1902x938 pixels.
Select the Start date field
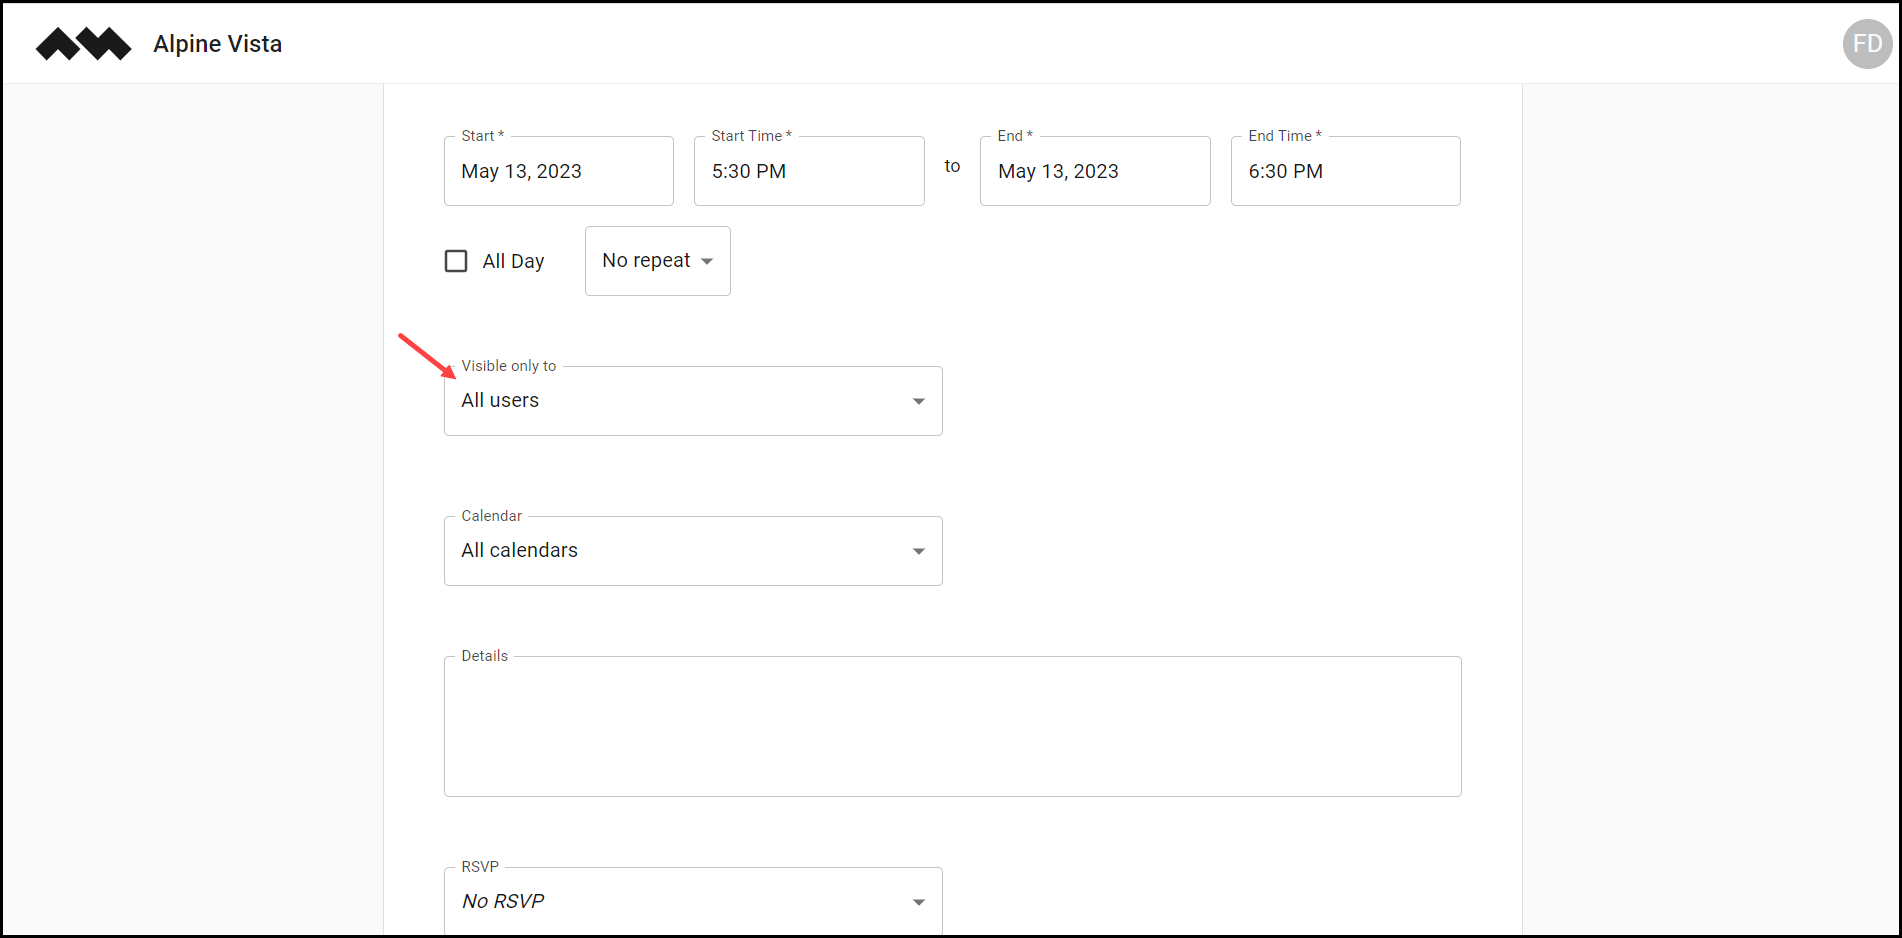(x=559, y=171)
